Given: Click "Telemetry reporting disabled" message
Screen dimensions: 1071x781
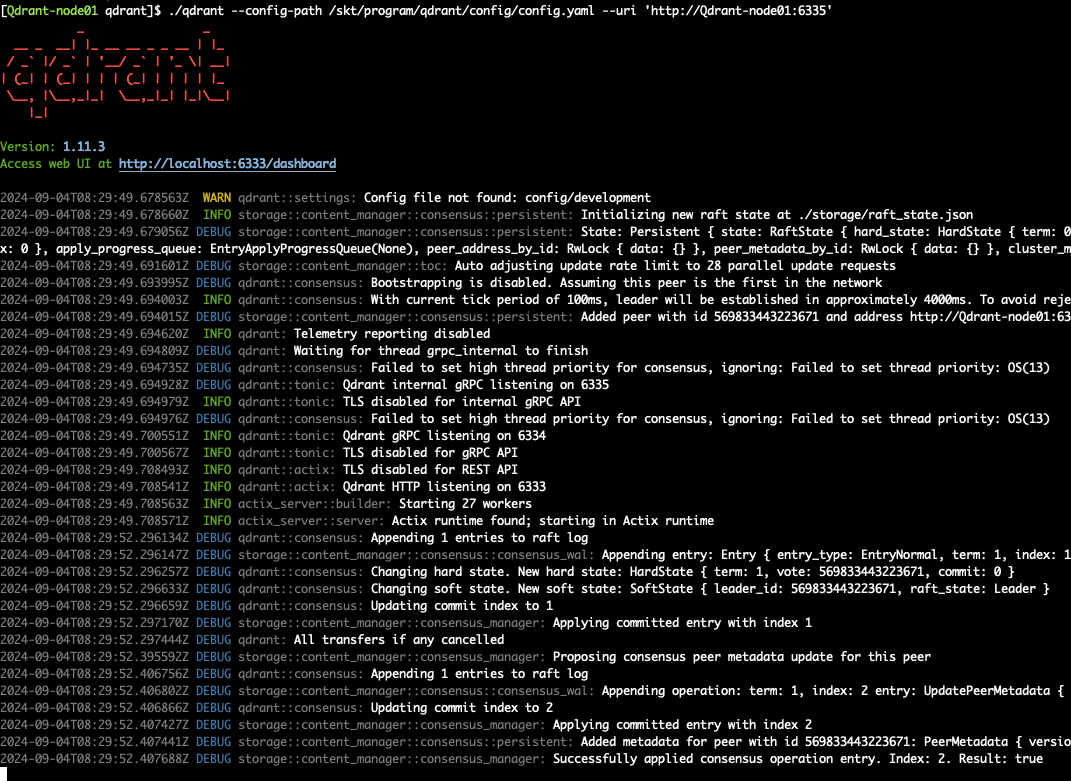Looking at the screenshot, I should [391, 334].
